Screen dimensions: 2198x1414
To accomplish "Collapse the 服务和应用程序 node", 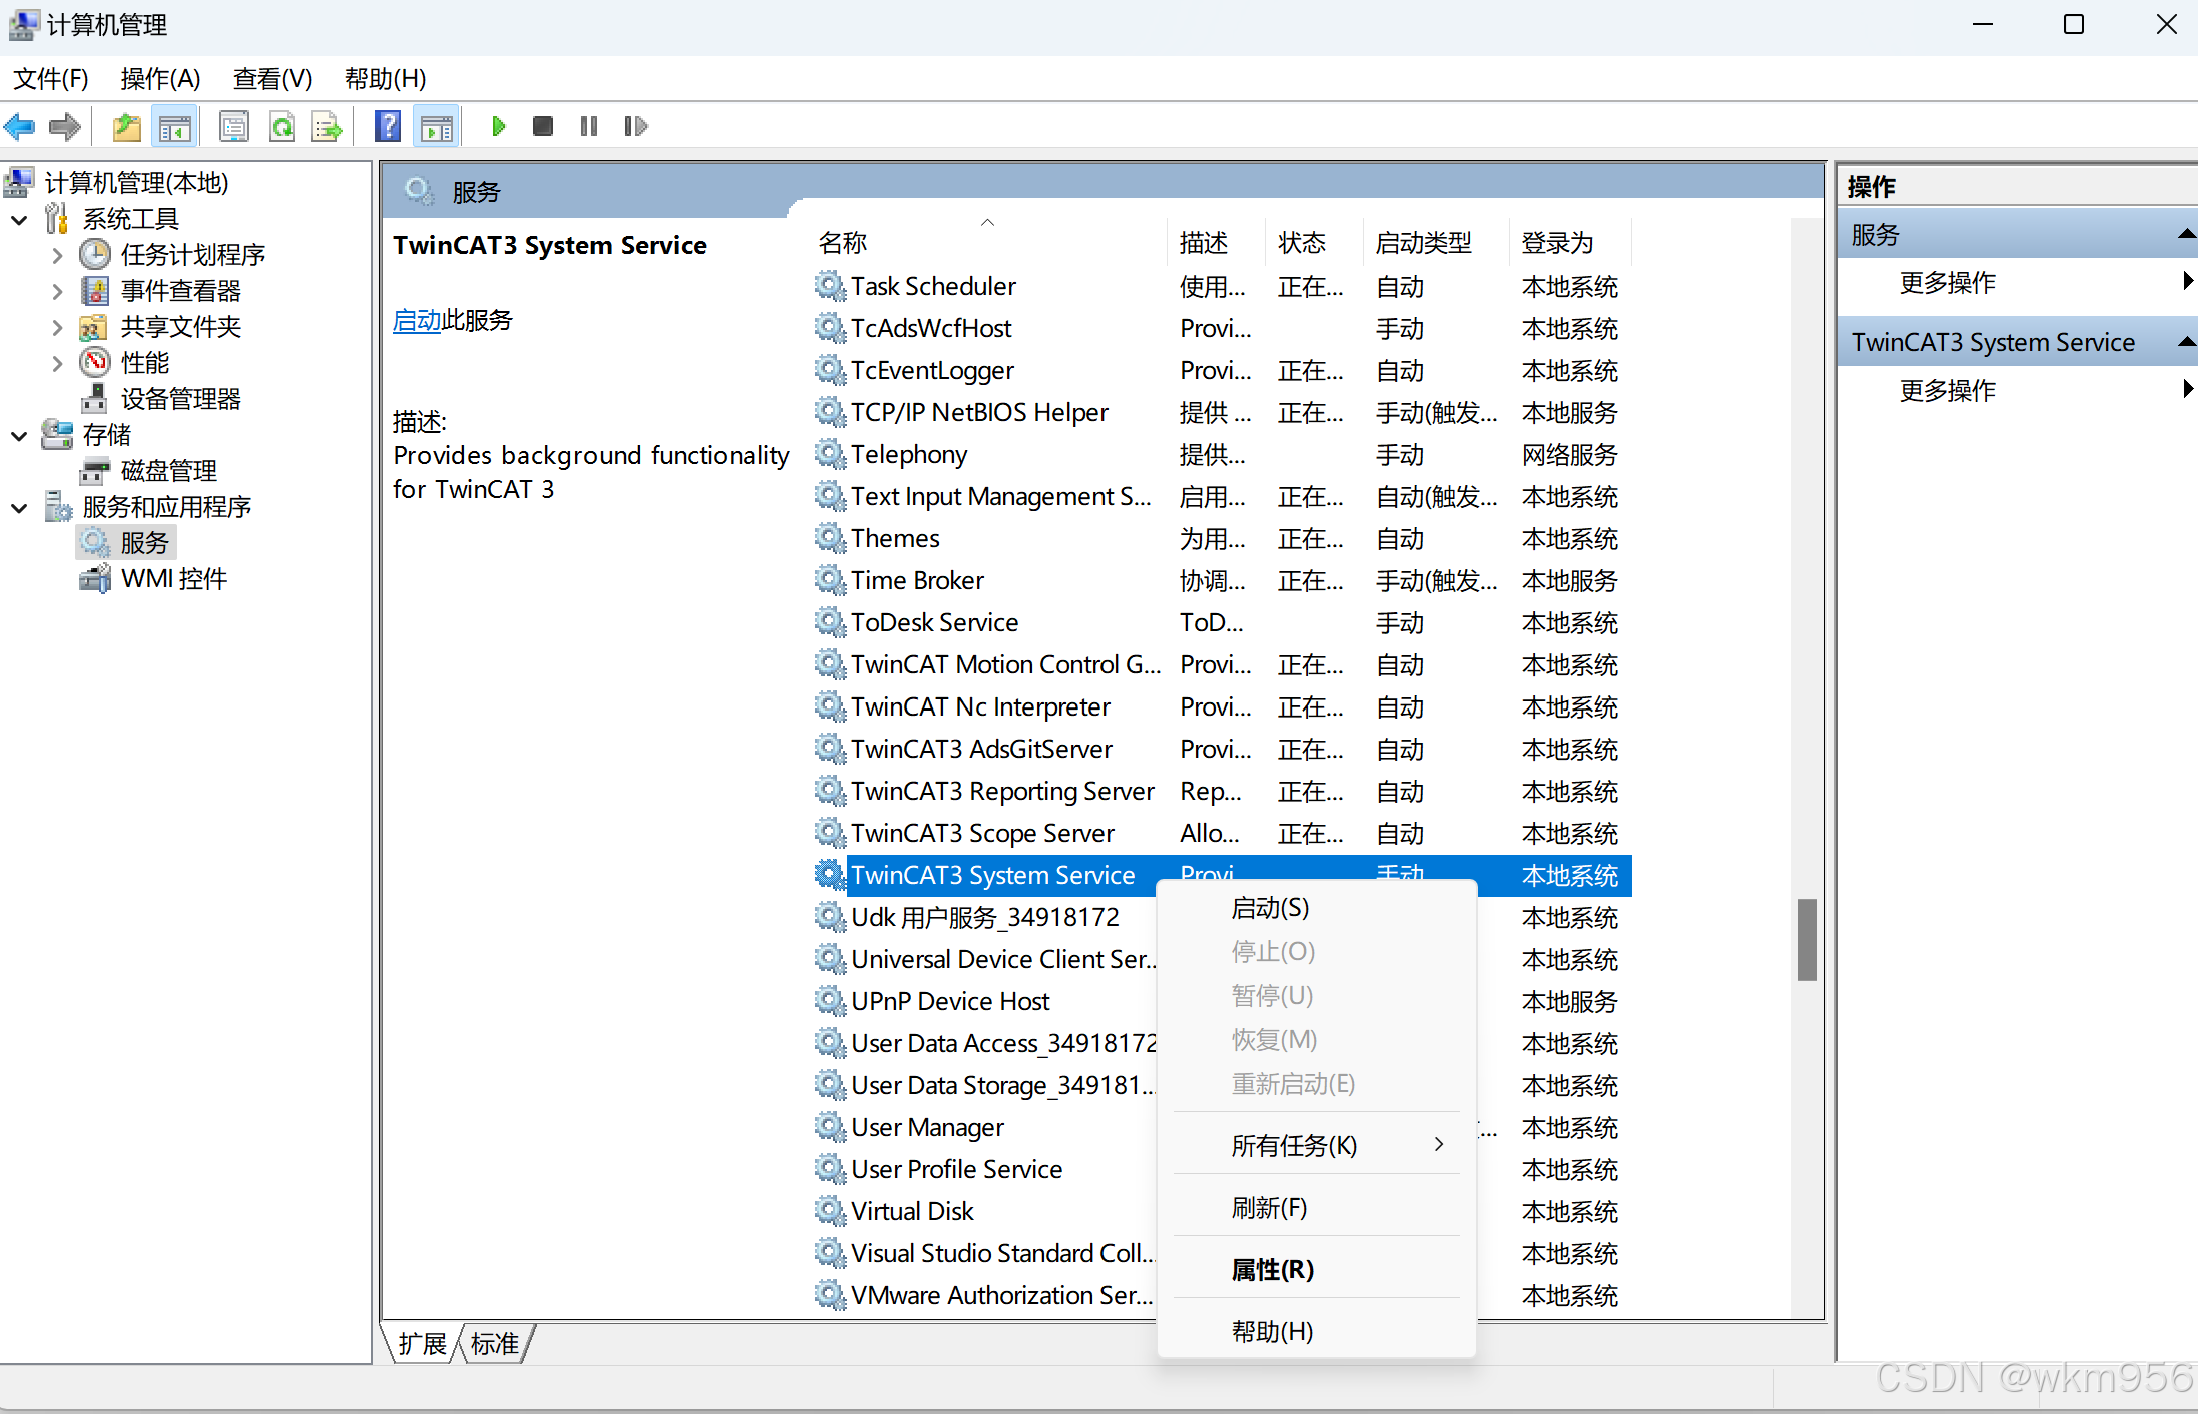I will [x=19, y=507].
